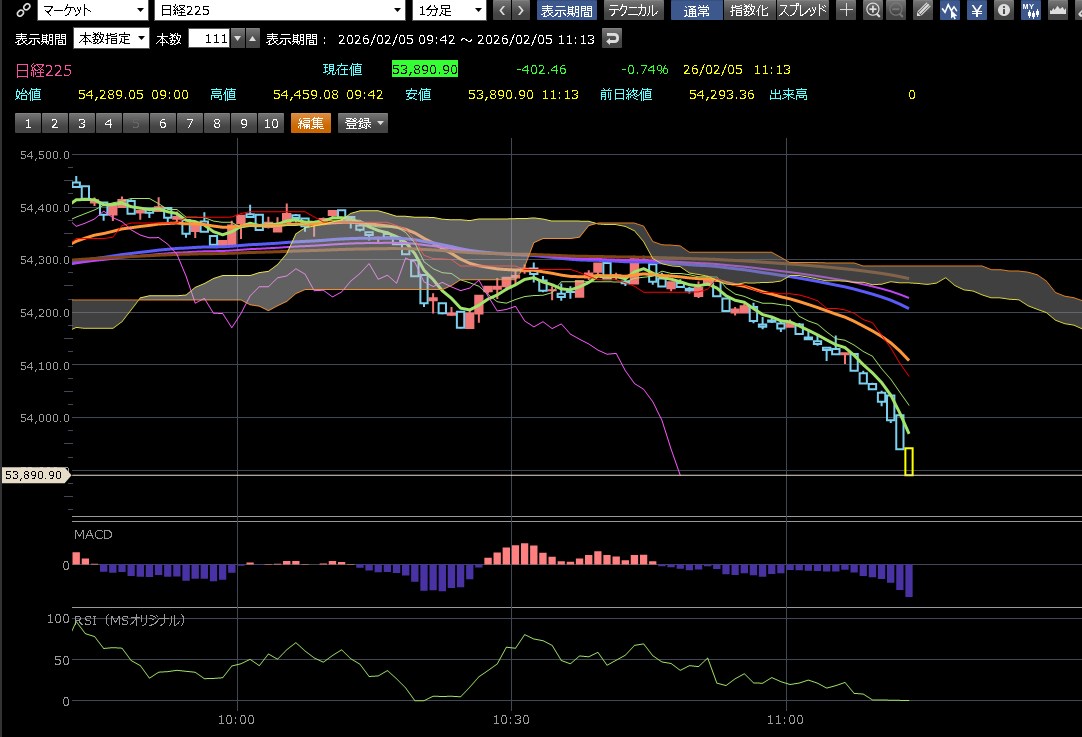Select chart preset tab 3
The image size is (1082, 737).
pyautogui.click(x=81, y=123)
